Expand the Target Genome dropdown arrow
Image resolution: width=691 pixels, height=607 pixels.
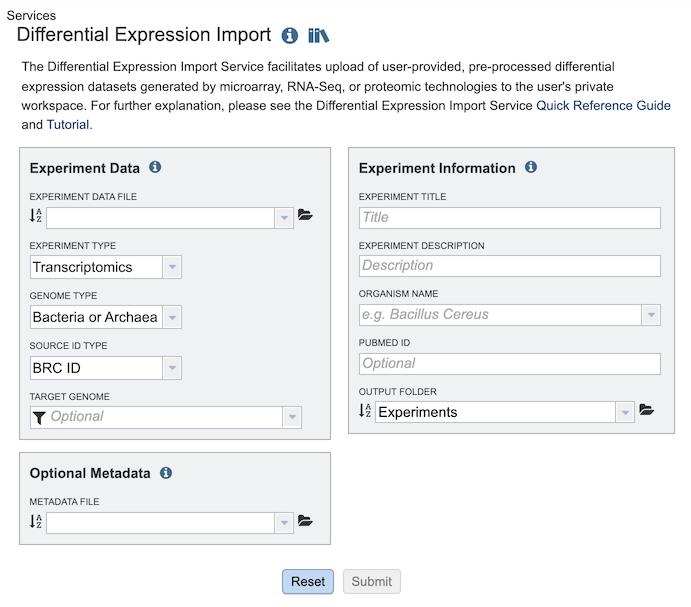(x=292, y=417)
